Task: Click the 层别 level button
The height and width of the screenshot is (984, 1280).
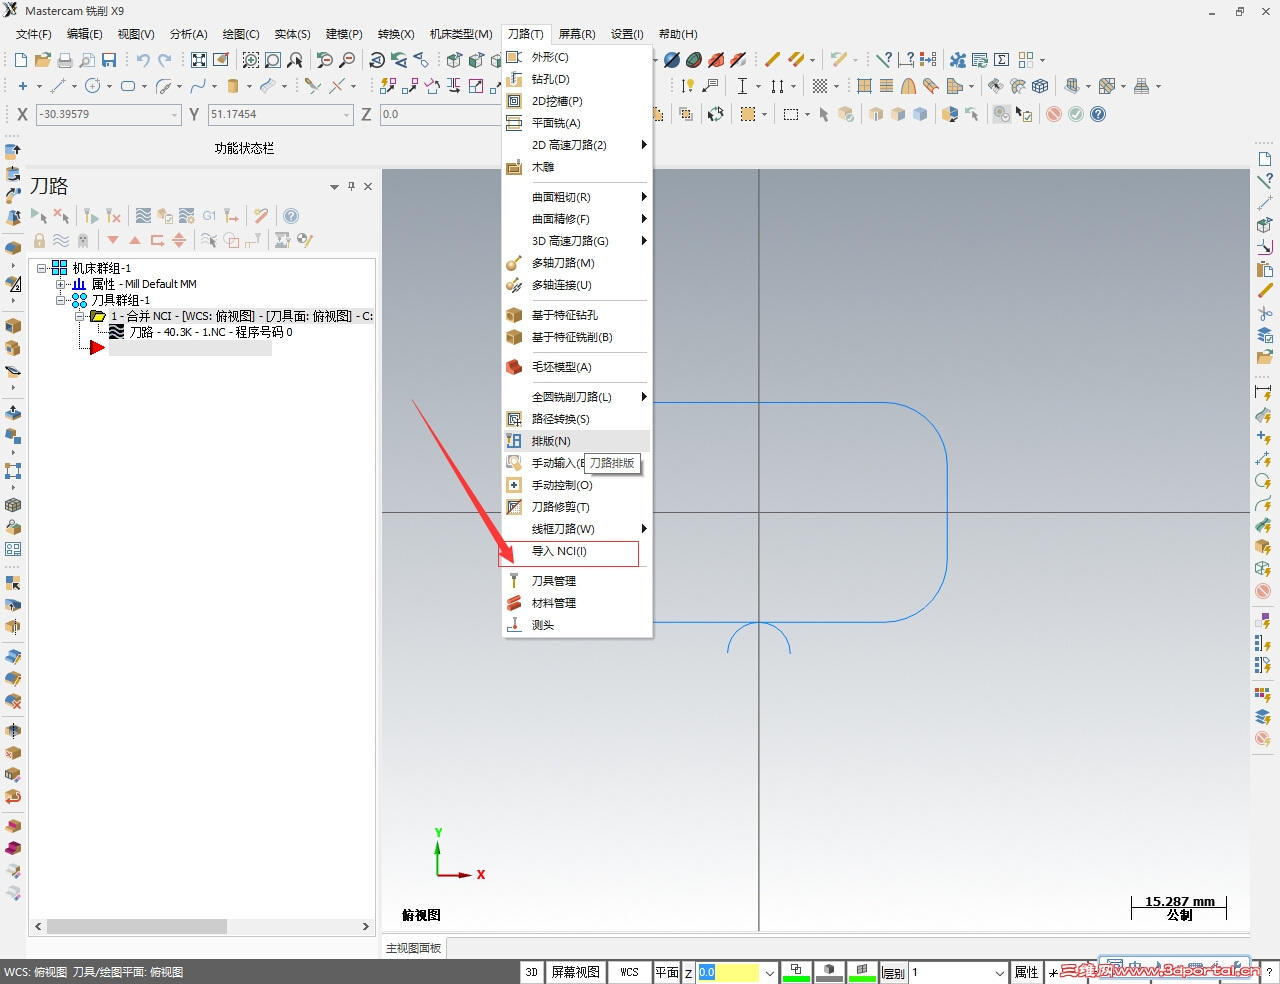Action: 893,973
